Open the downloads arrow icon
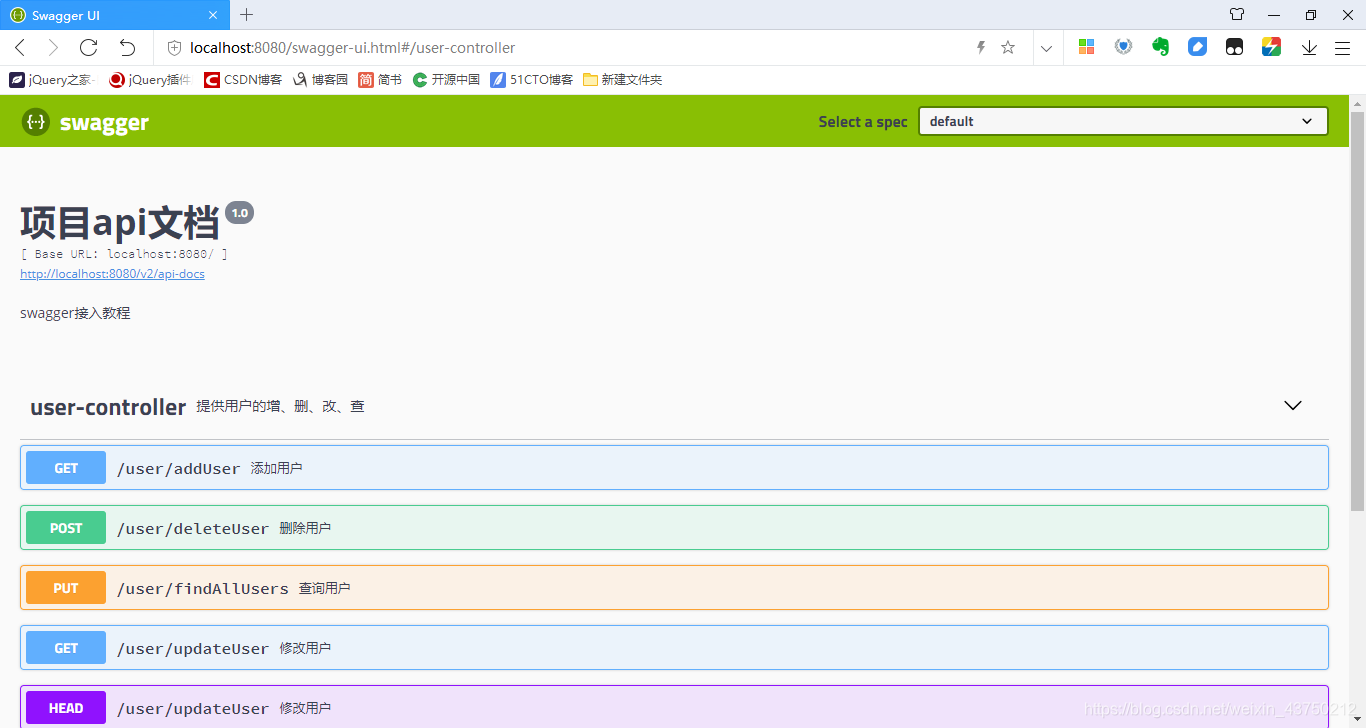This screenshot has width=1366, height=728. click(1309, 47)
